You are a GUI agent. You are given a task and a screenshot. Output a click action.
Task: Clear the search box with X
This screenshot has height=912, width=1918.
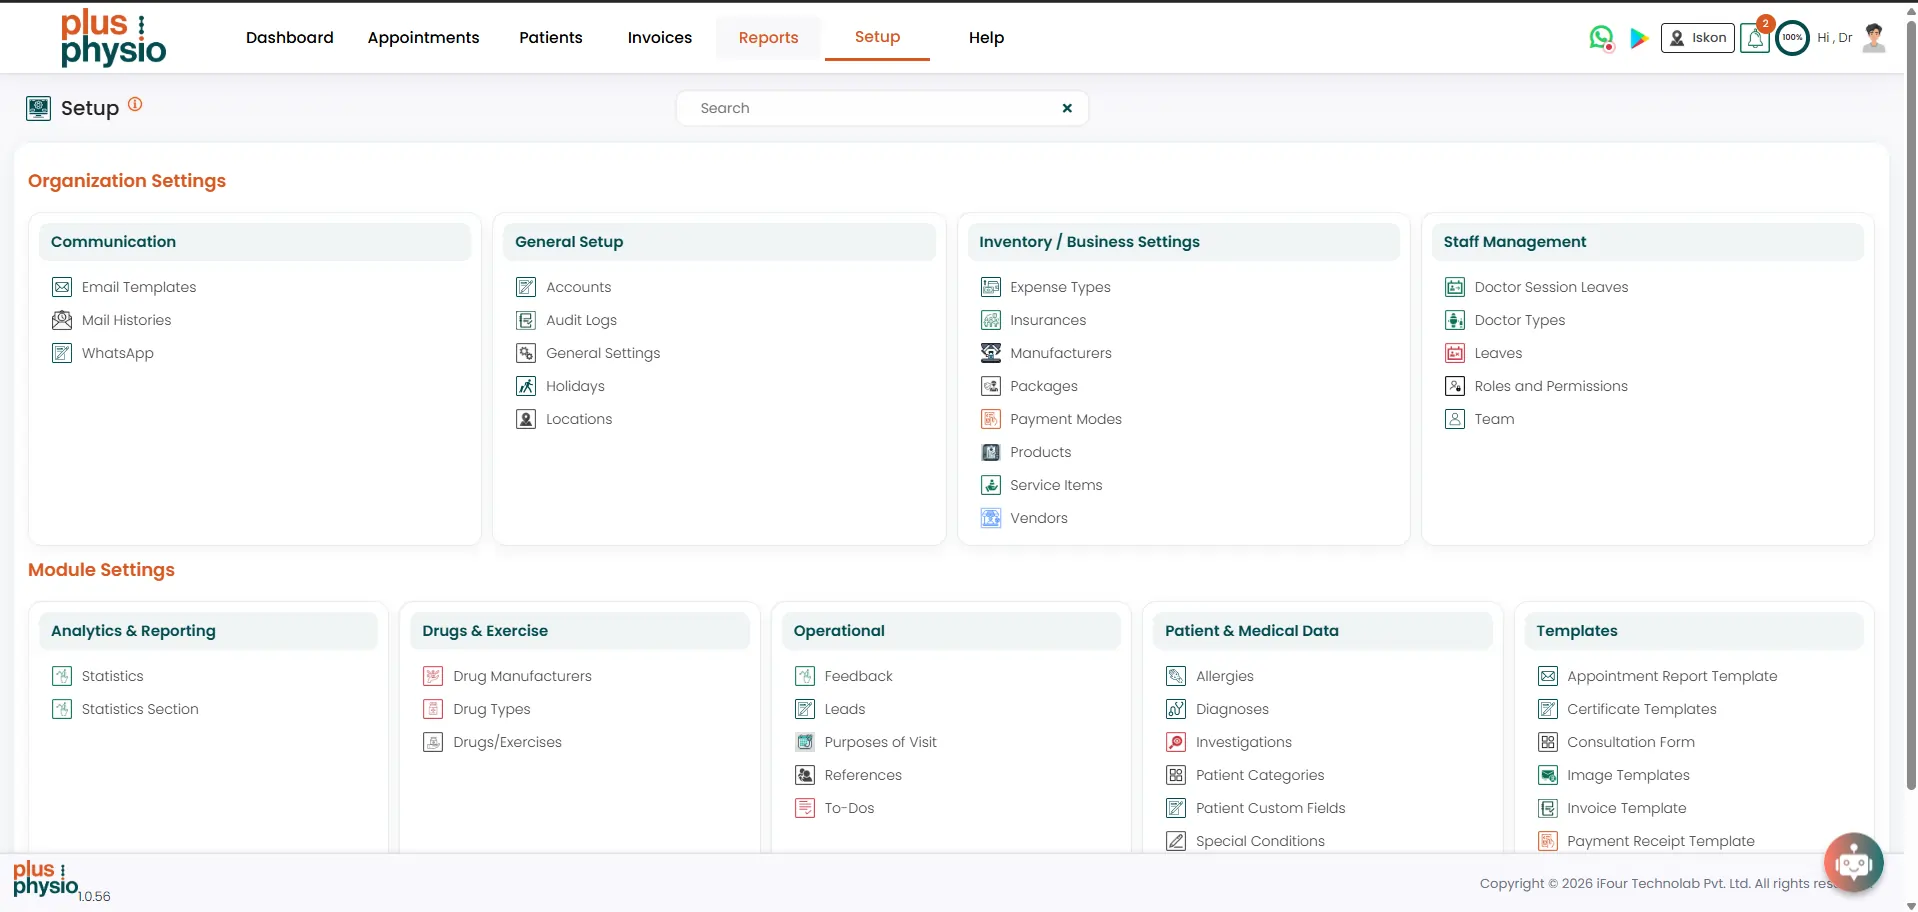tap(1067, 108)
